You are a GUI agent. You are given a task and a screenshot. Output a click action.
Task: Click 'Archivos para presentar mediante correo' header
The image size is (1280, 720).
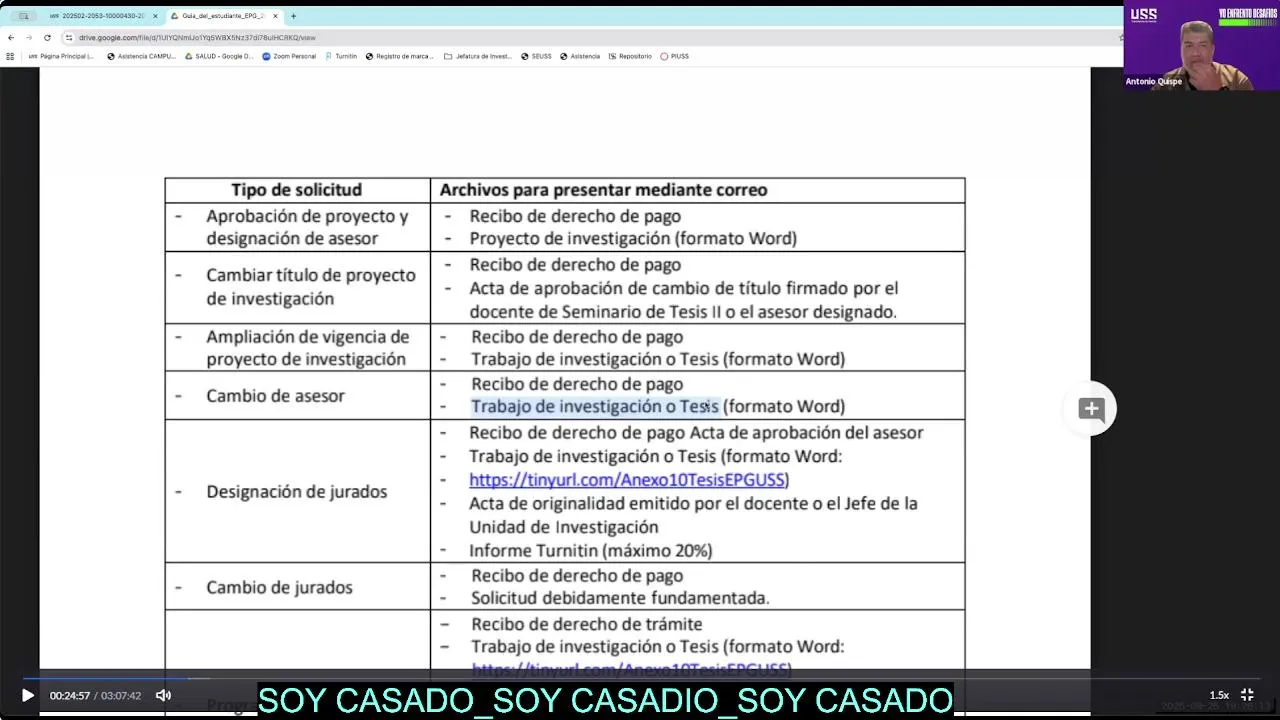point(604,190)
